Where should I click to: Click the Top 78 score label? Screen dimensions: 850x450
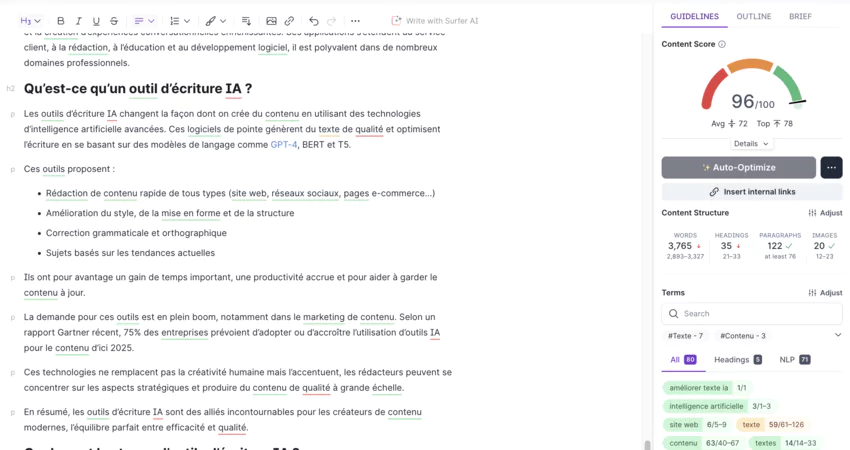pyautogui.click(x=775, y=124)
